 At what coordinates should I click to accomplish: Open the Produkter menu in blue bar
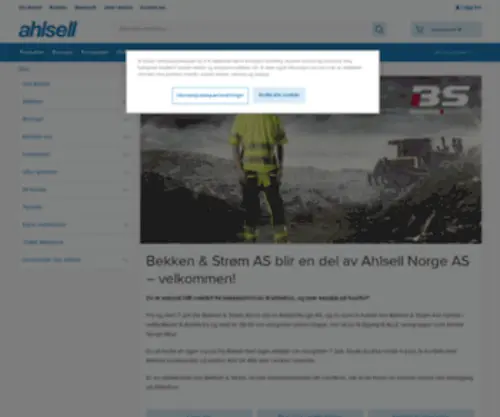point(32,52)
